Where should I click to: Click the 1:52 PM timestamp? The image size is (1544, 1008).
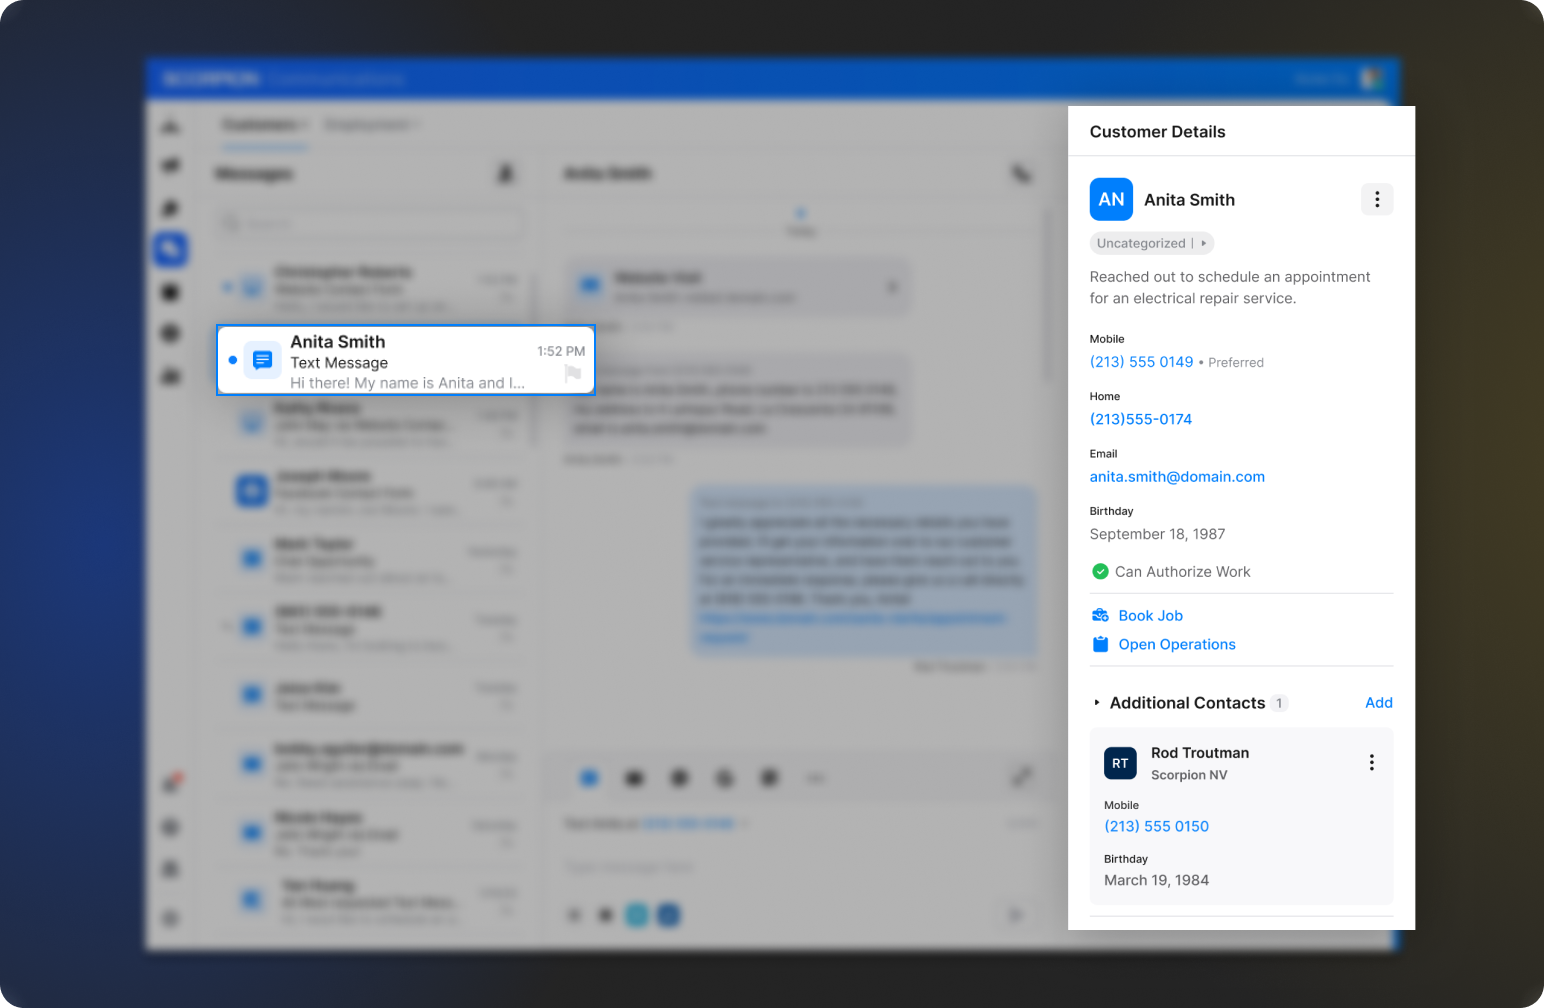pyautogui.click(x=561, y=351)
